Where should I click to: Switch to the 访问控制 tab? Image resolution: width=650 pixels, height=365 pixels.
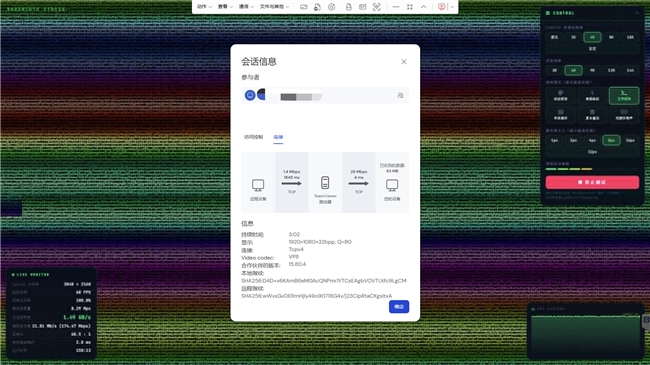253,137
